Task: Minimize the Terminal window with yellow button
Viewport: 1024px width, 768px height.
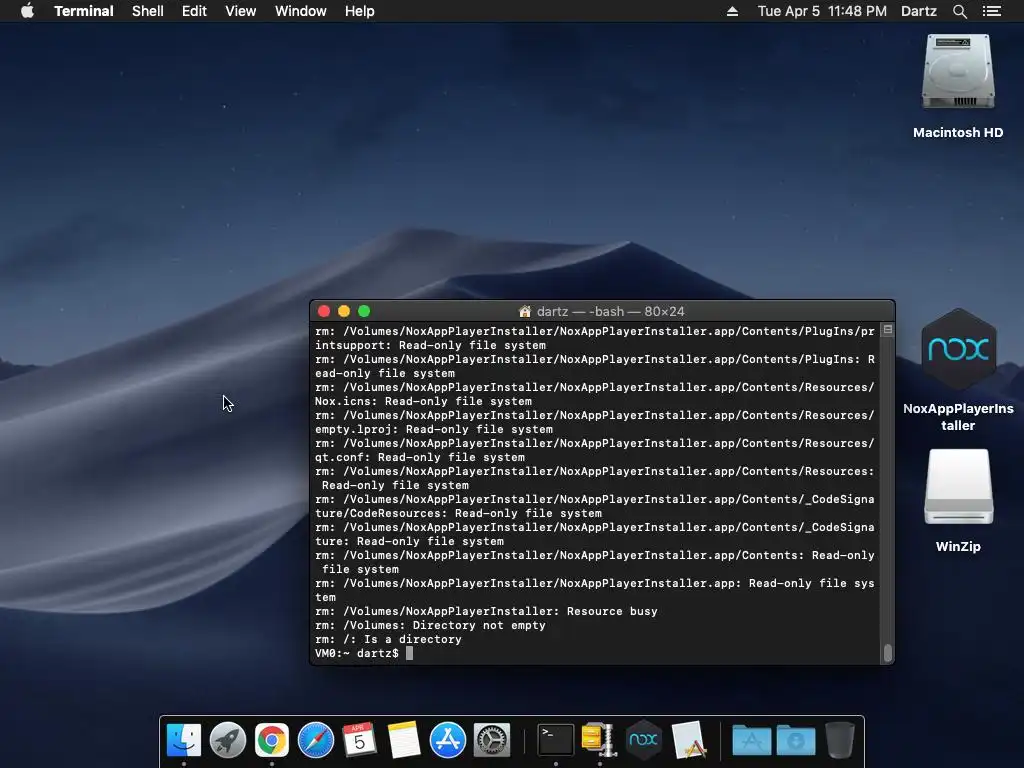Action: [344, 312]
